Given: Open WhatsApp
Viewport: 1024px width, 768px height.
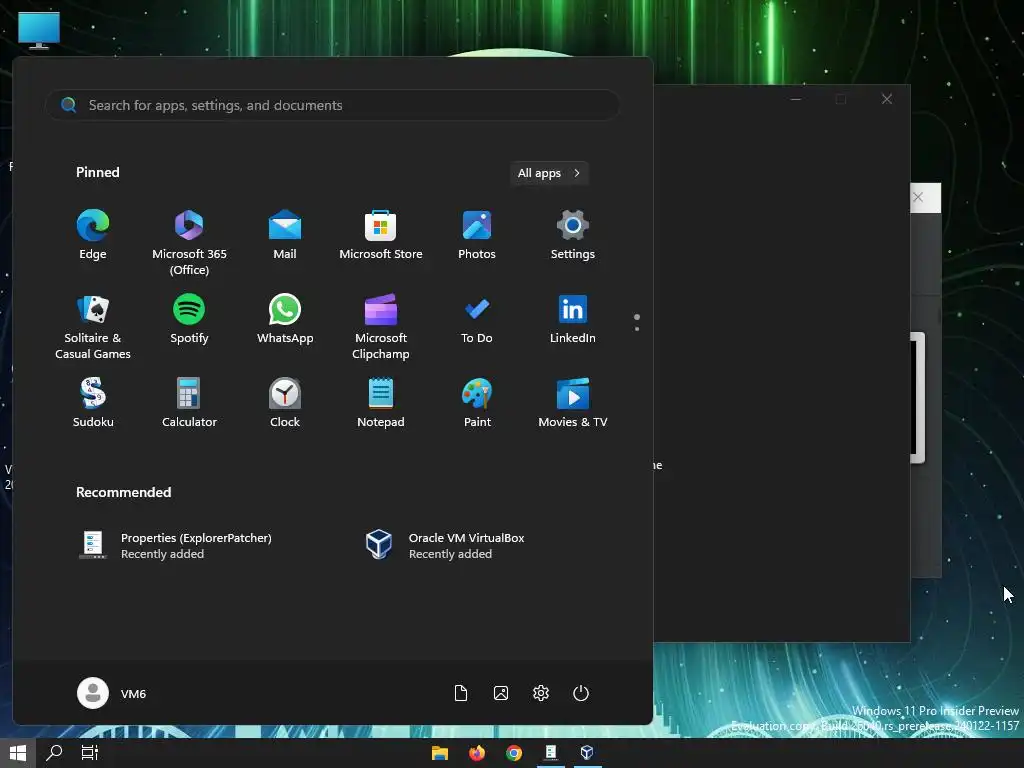Looking at the screenshot, I should (x=285, y=319).
